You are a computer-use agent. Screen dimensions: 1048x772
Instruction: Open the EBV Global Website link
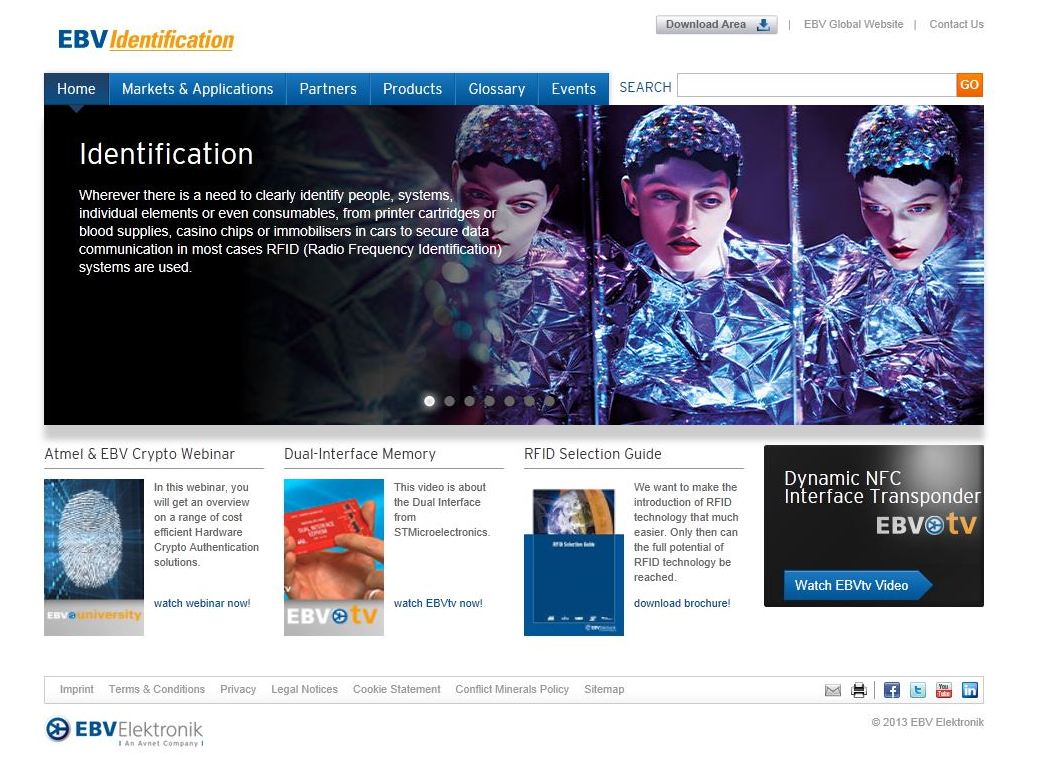pyautogui.click(x=854, y=24)
